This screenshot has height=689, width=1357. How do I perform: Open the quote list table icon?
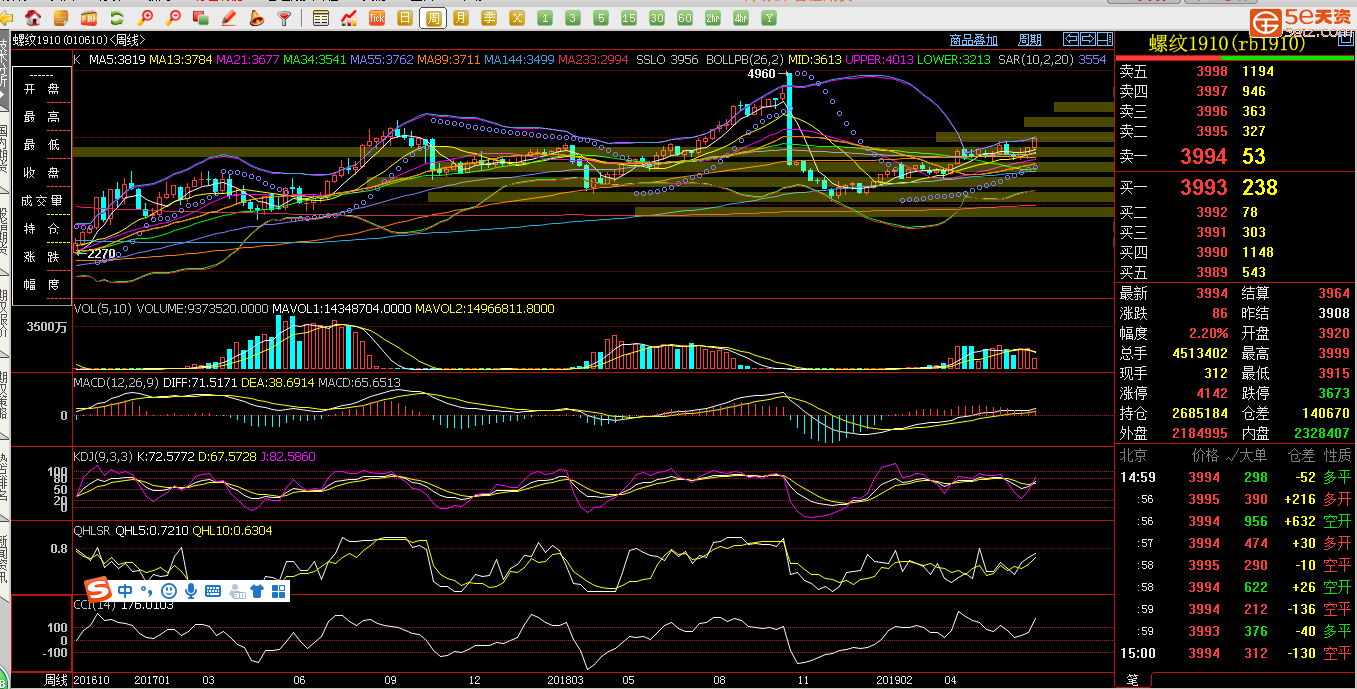[321, 18]
